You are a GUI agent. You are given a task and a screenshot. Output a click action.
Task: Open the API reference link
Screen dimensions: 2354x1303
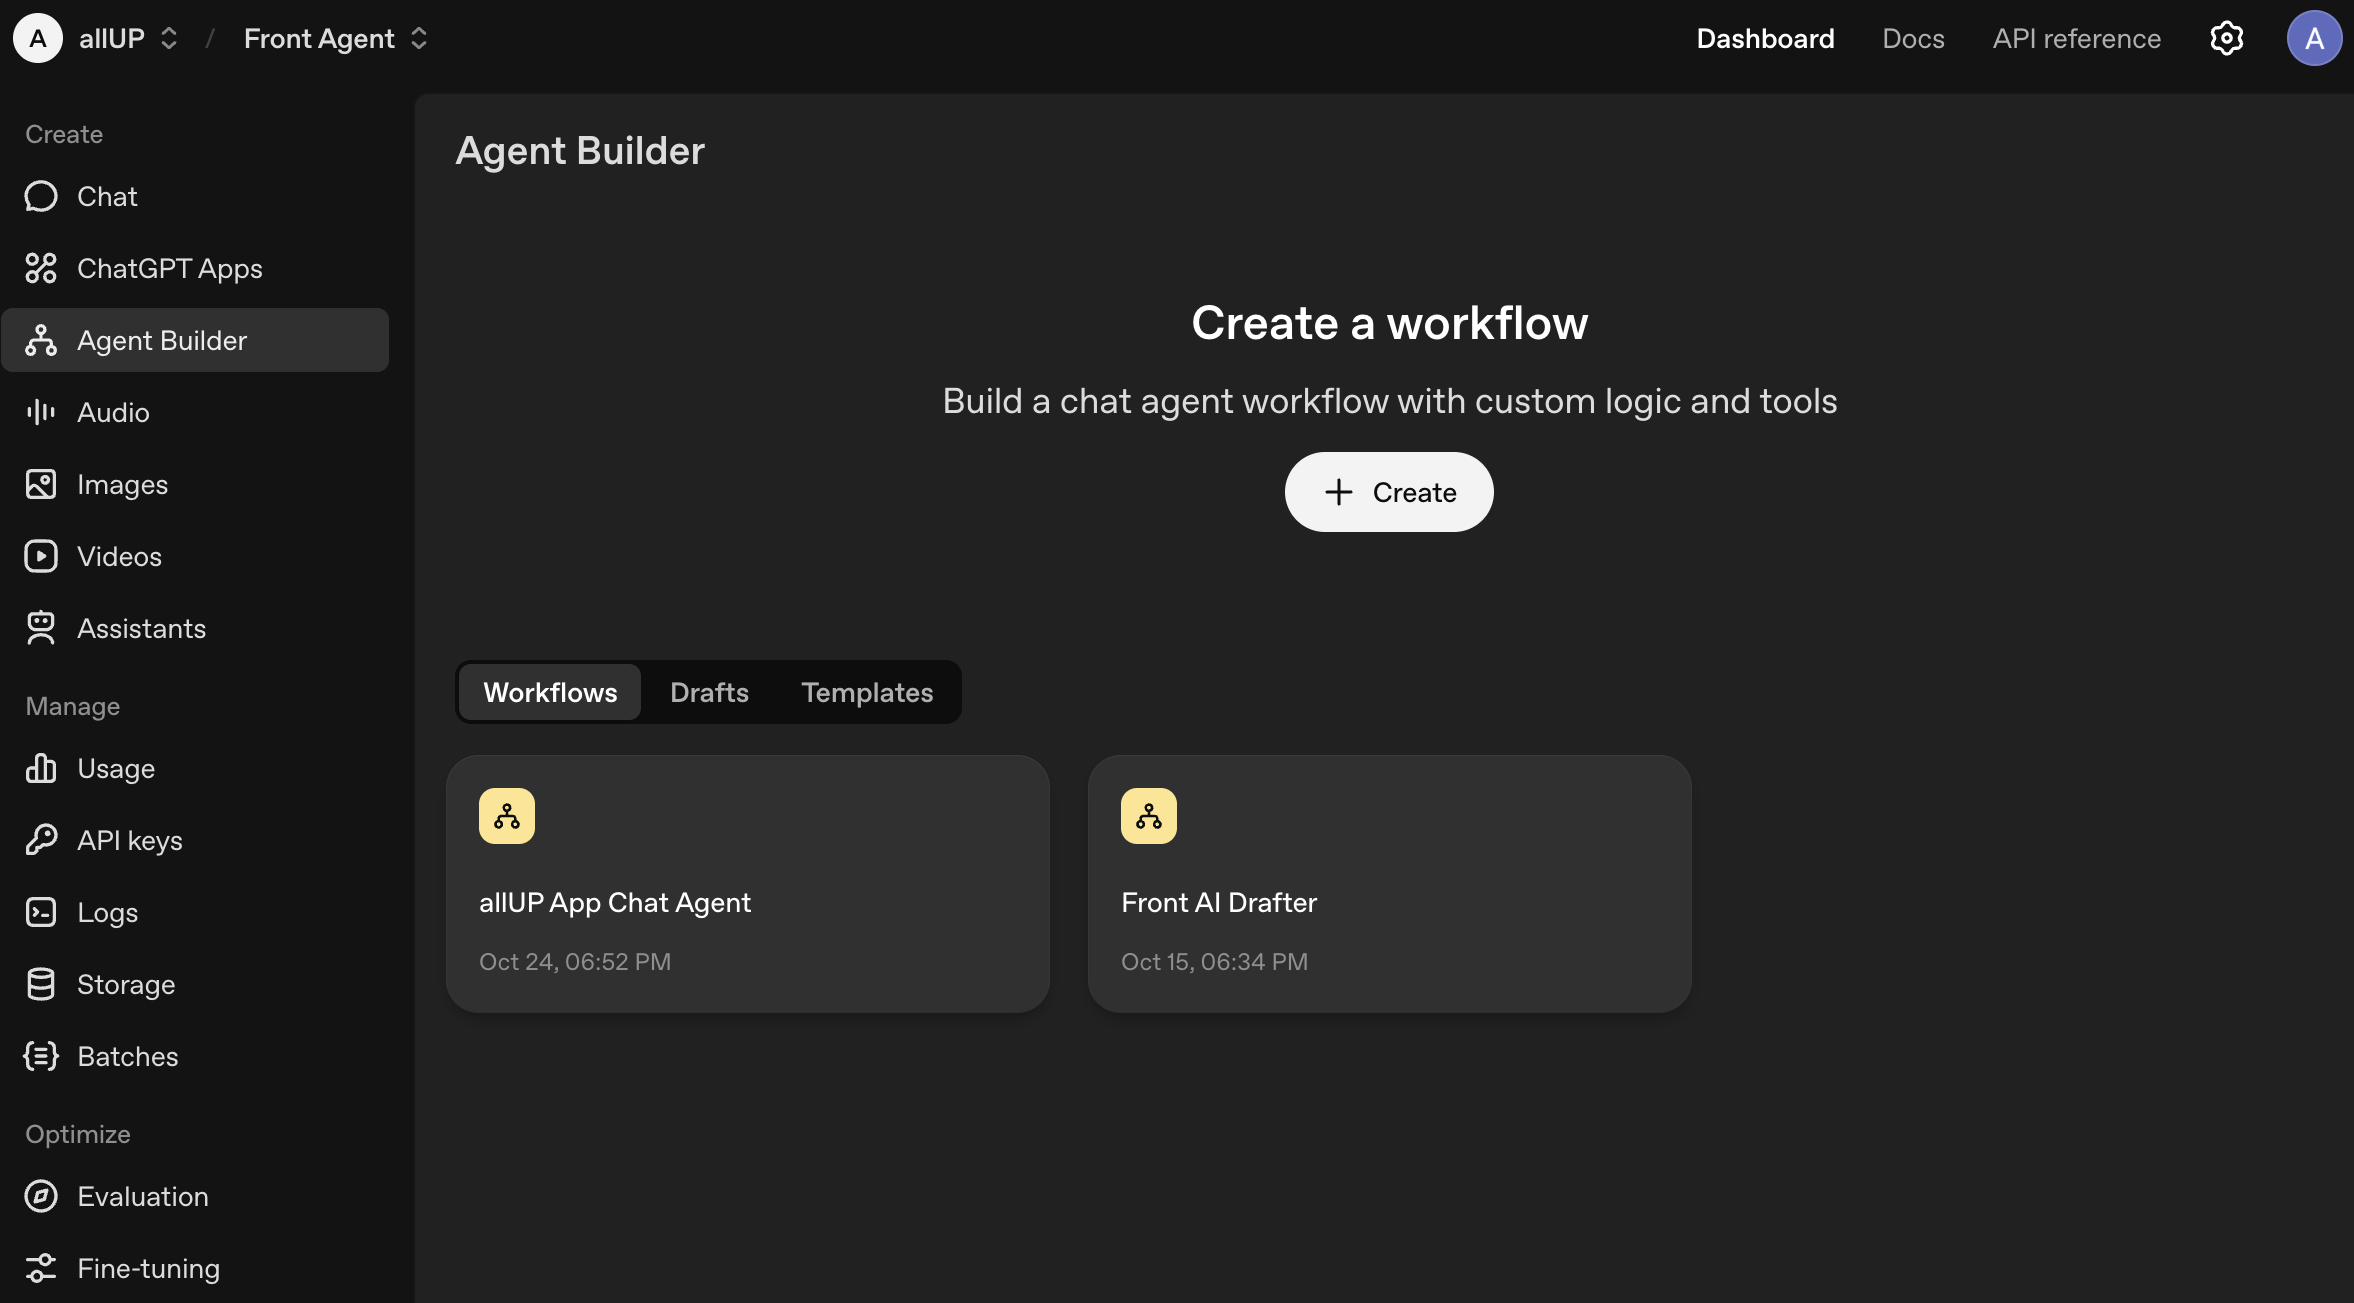tap(2076, 38)
